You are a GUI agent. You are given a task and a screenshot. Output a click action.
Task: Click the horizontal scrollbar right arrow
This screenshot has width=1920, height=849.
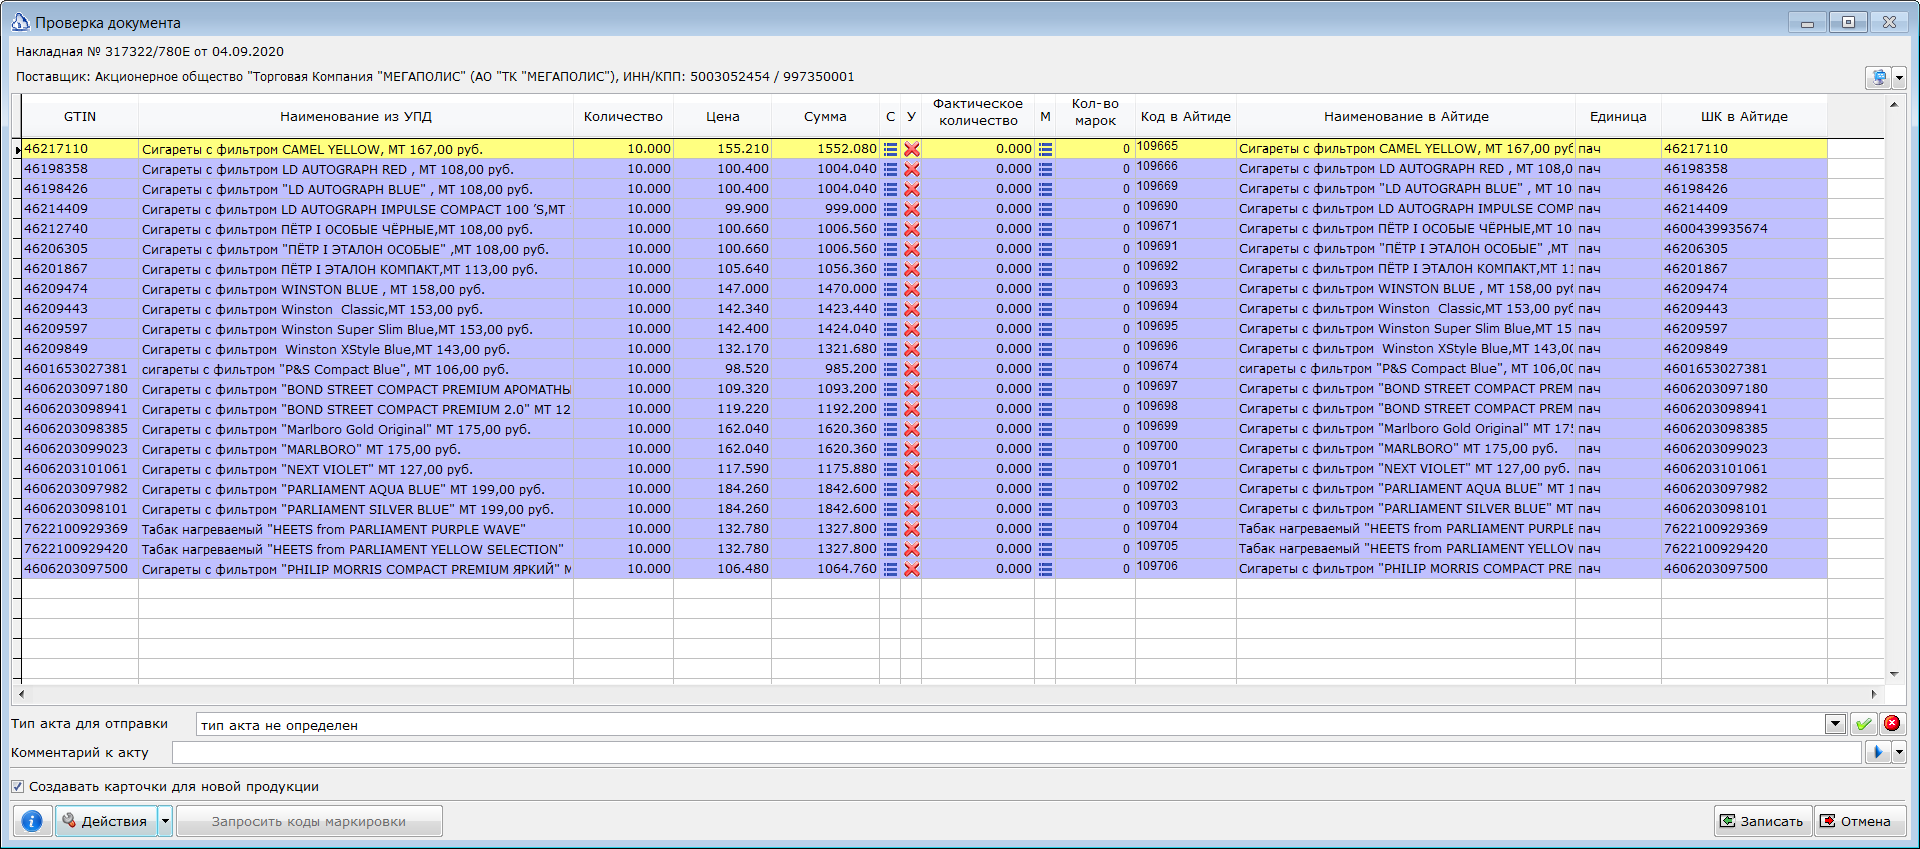(1874, 693)
